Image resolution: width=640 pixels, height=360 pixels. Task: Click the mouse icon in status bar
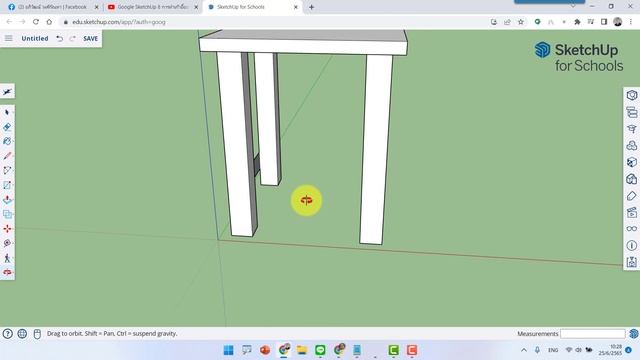(x=37, y=334)
